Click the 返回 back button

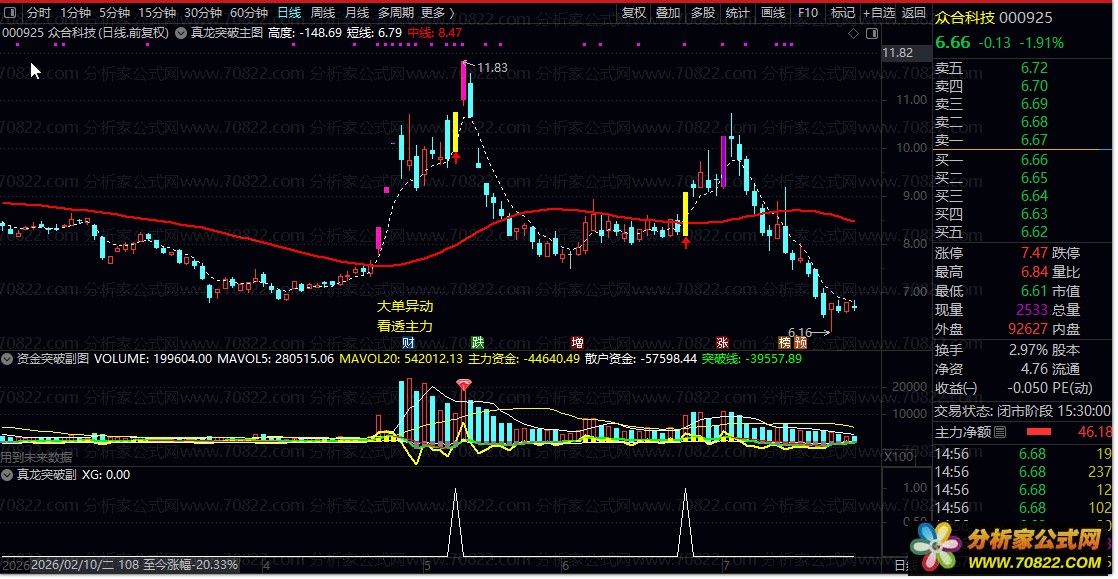[913, 12]
